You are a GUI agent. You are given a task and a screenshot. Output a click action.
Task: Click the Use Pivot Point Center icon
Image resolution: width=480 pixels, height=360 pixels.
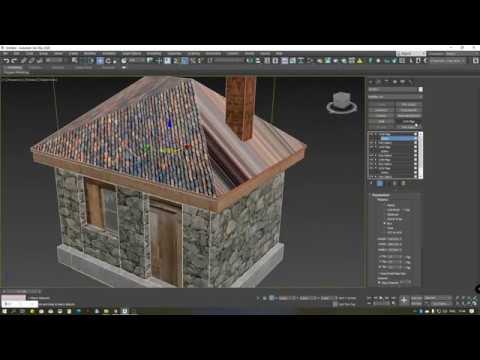point(150,61)
